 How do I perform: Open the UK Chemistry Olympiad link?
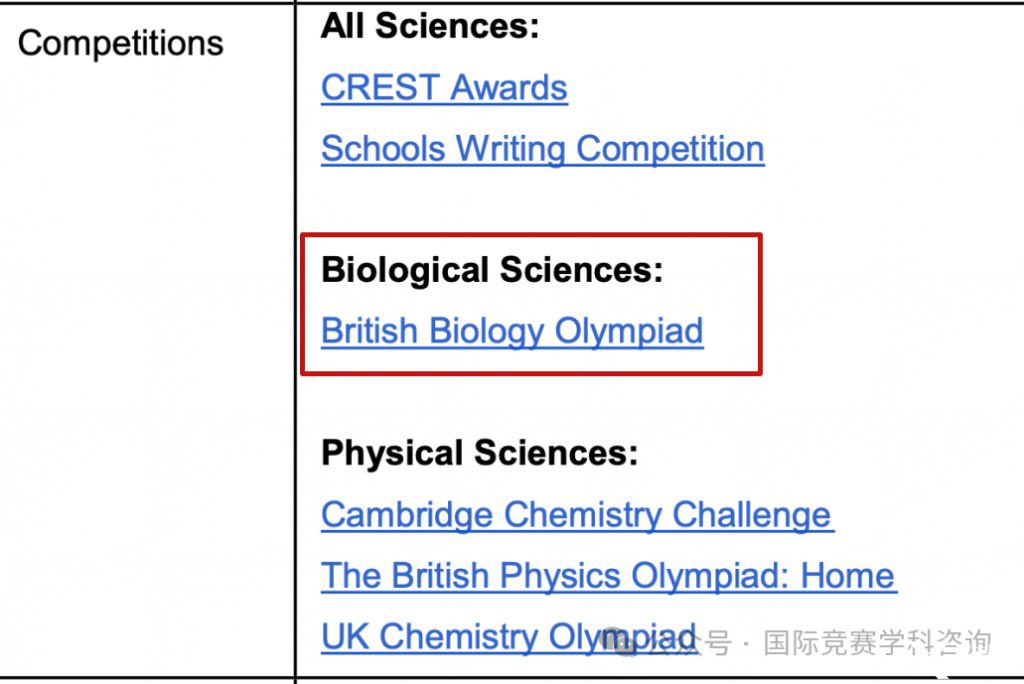click(508, 637)
